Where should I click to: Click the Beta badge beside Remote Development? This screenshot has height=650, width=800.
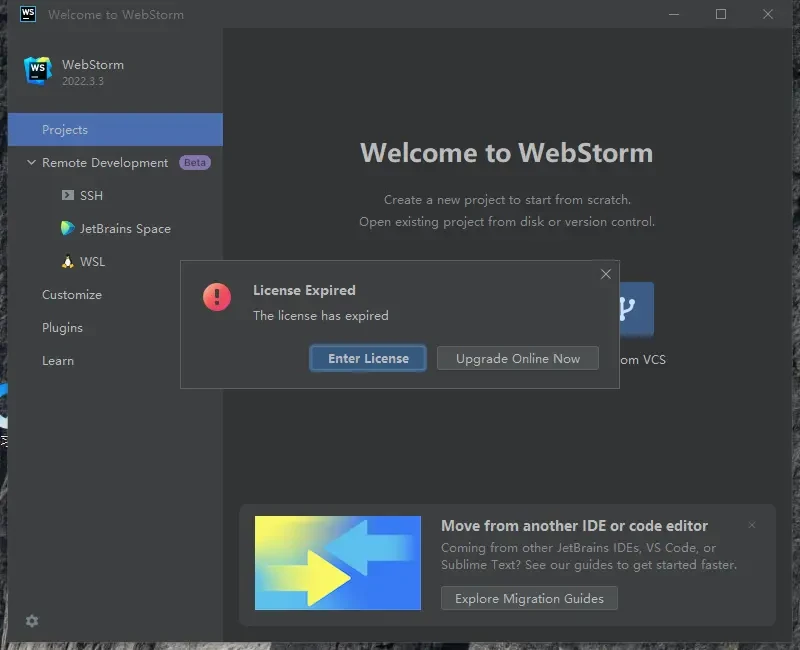pyautogui.click(x=195, y=163)
